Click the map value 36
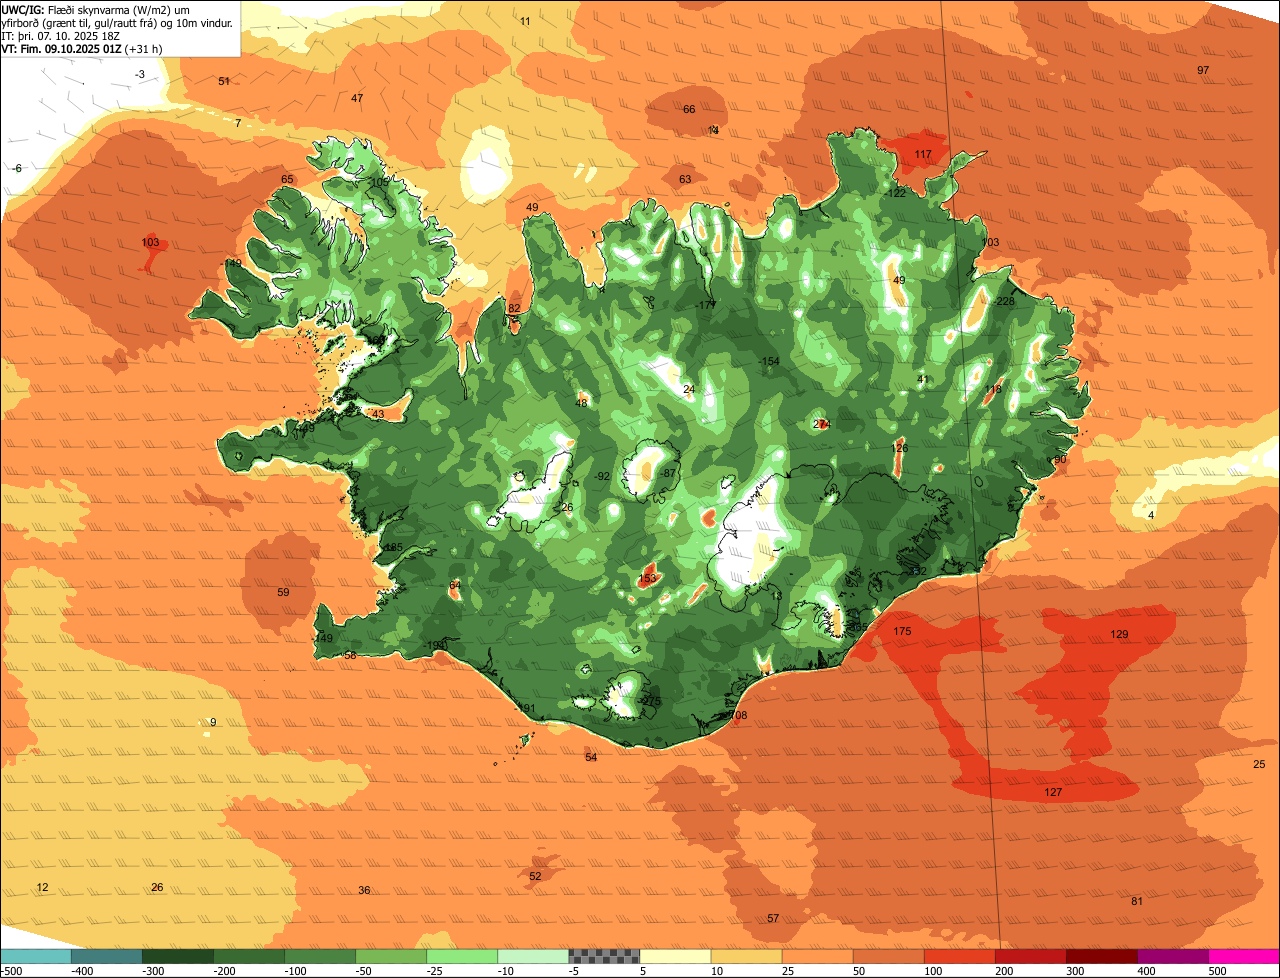Image resolution: width=1280 pixels, height=978 pixels. pos(364,891)
